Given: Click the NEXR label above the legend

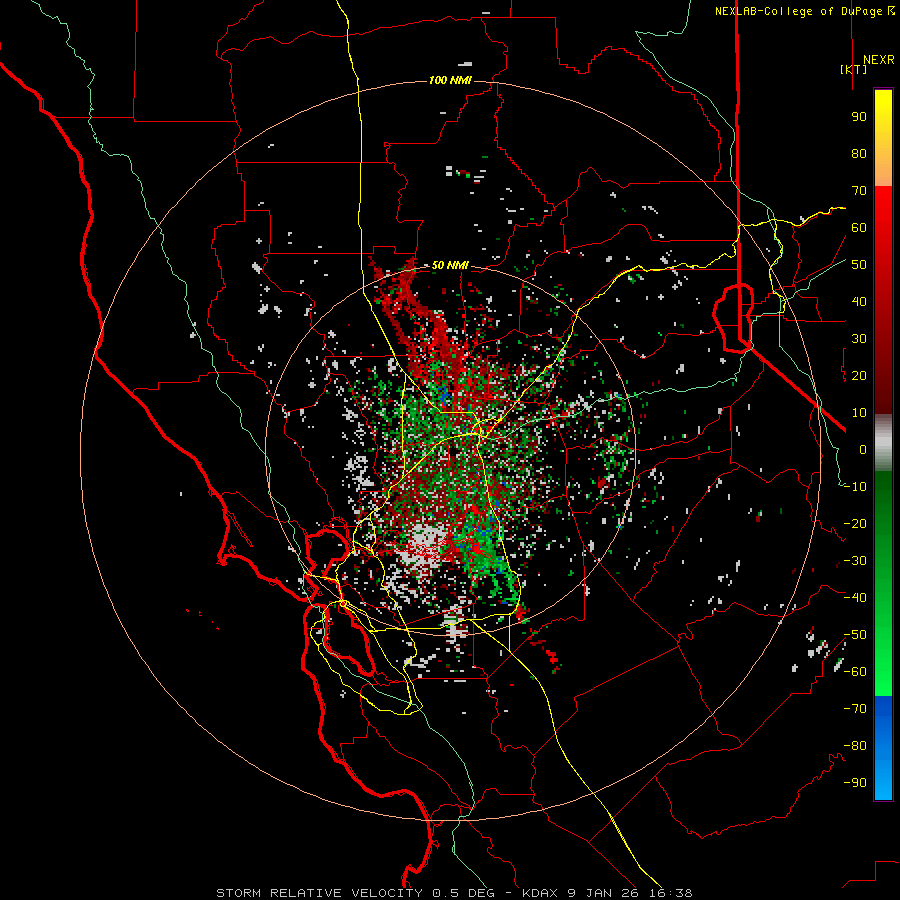Looking at the screenshot, I should [x=878, y=60].
